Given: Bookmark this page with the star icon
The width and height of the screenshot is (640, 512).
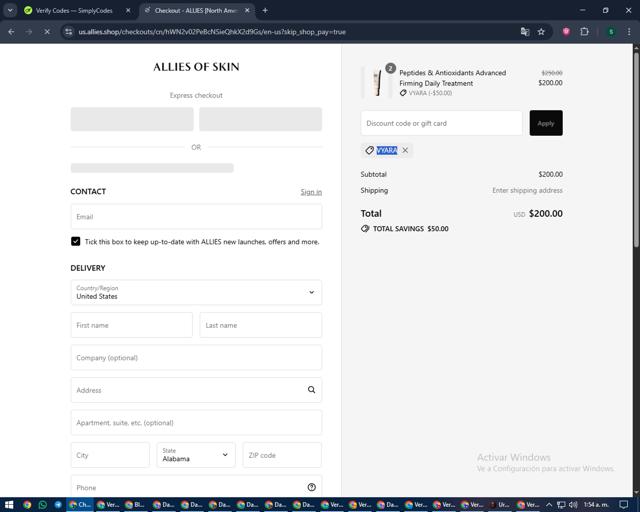Looking at the screenshot, I should (541, 32).
